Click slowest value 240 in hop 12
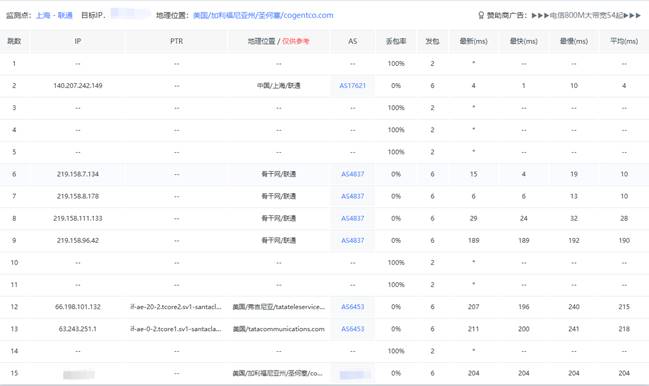649x386 pixels. click(574, 307)
